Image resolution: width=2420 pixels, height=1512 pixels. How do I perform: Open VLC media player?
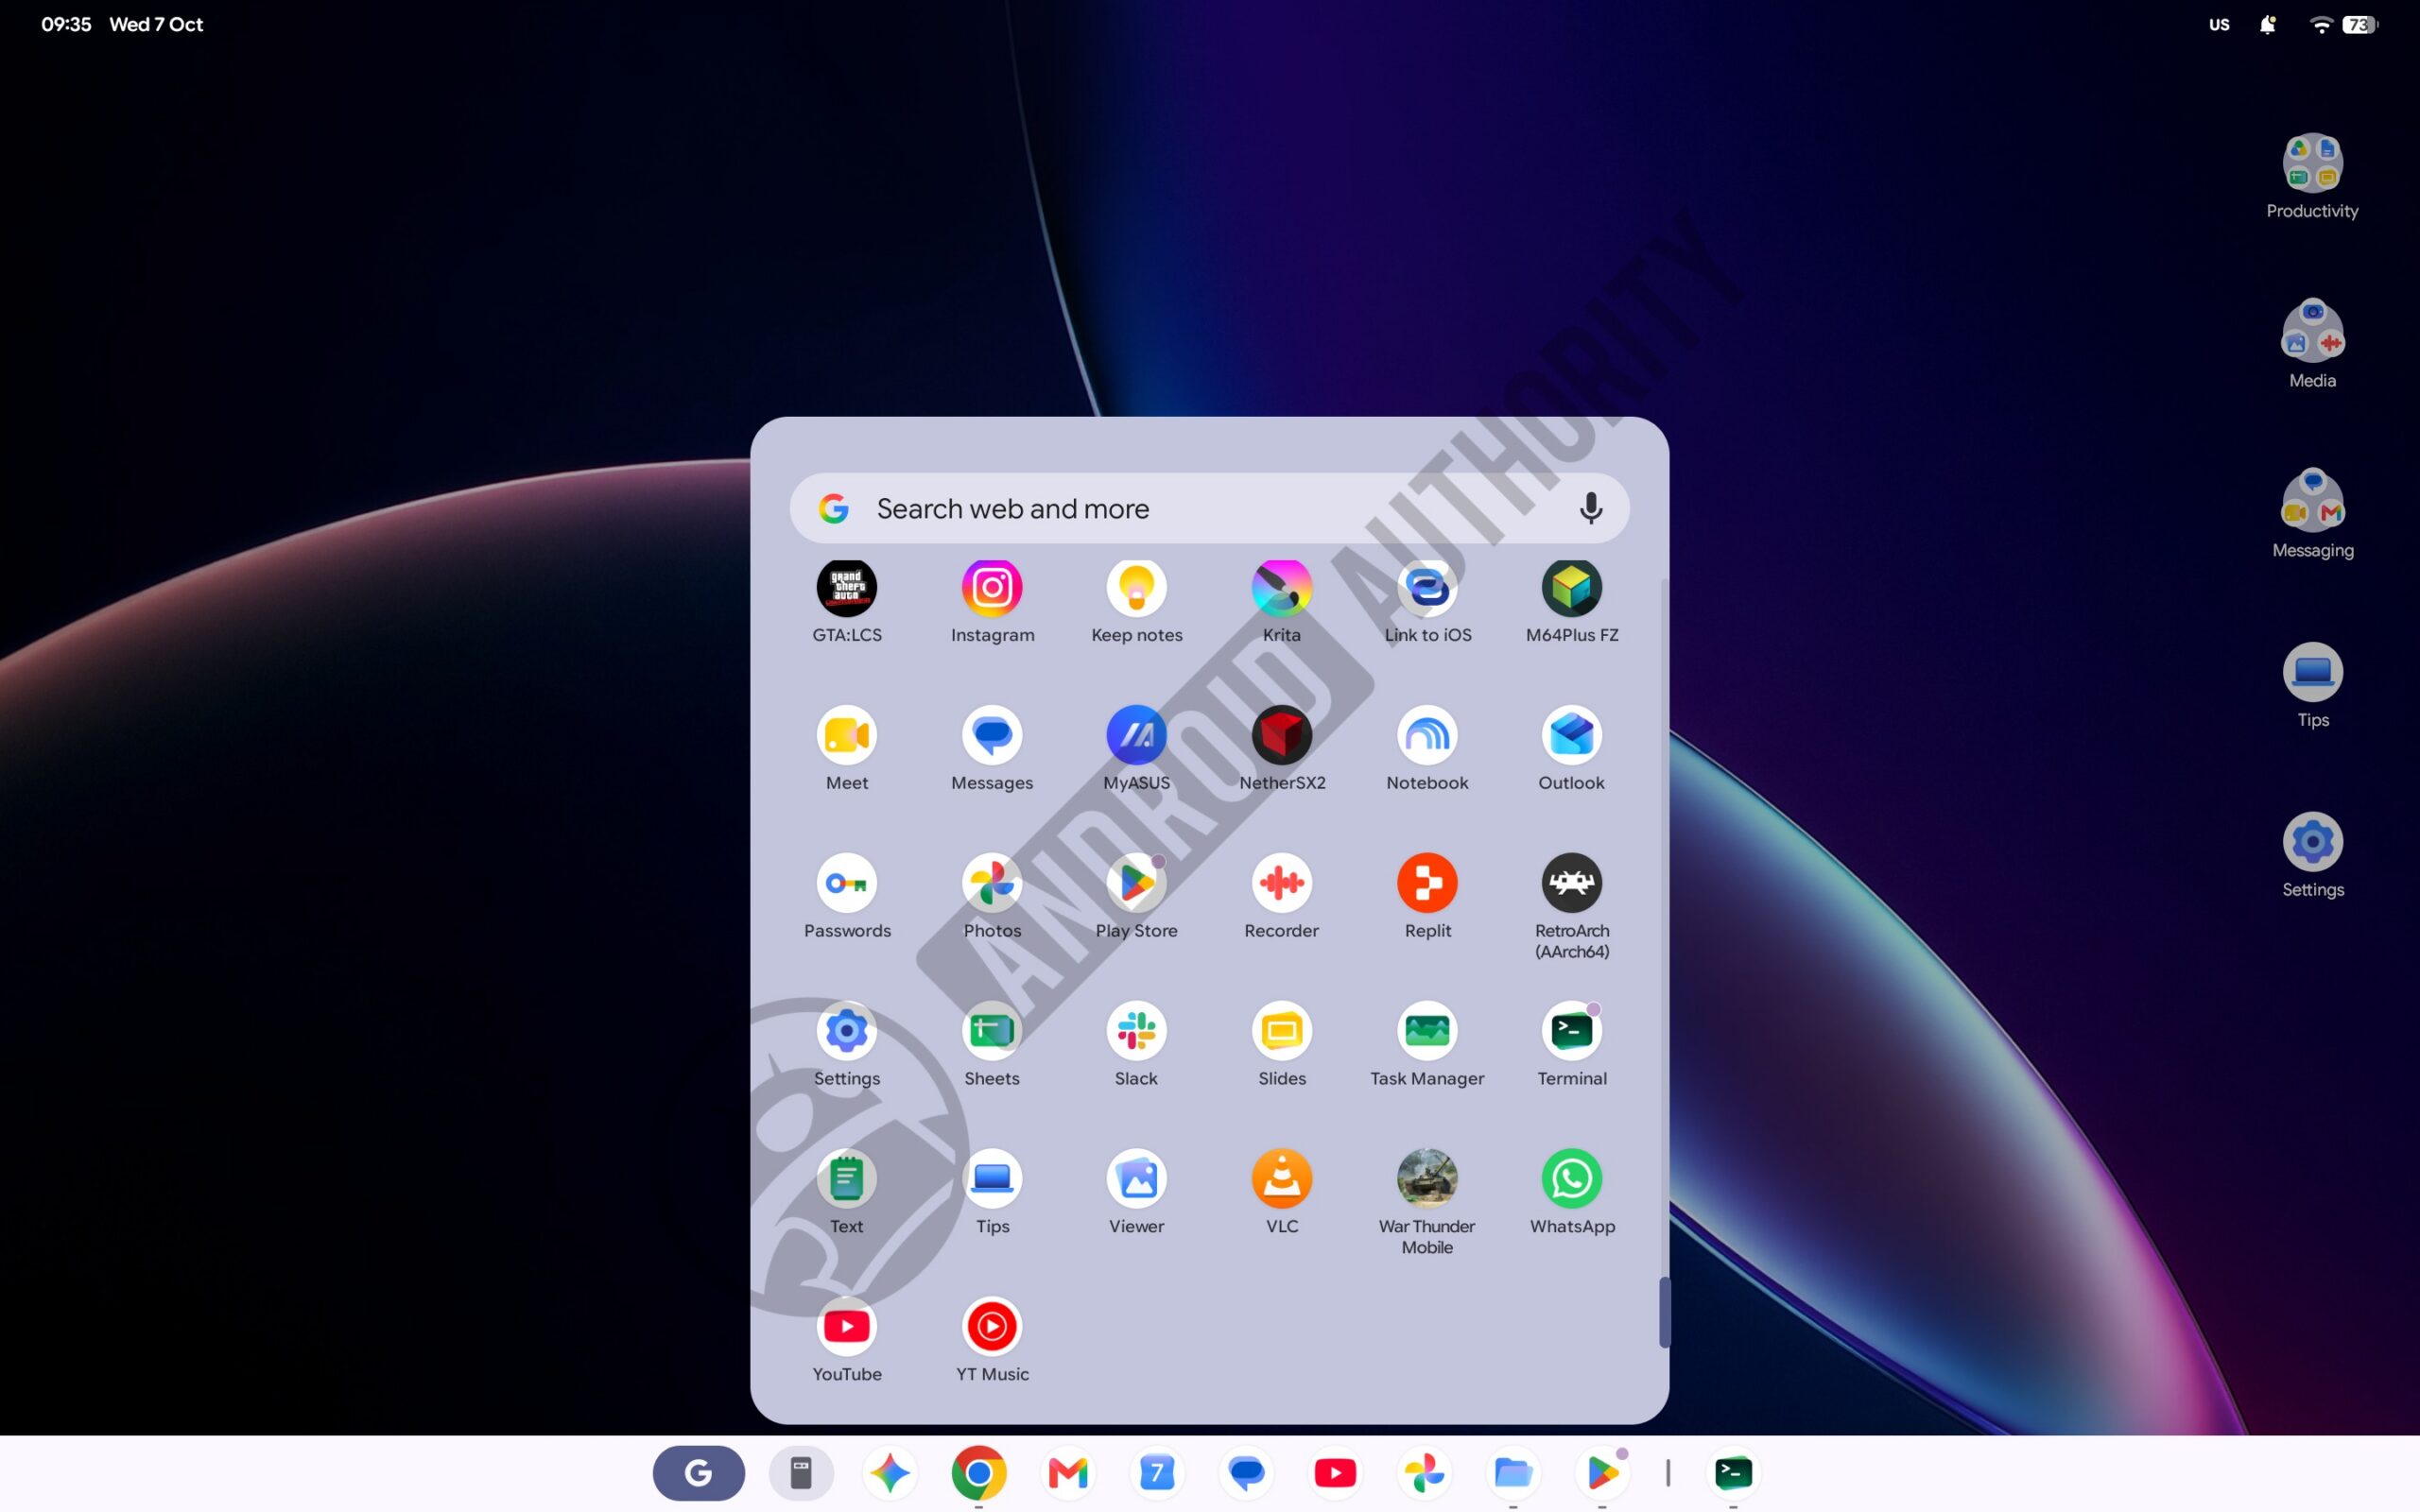tap(1281, 1179)
